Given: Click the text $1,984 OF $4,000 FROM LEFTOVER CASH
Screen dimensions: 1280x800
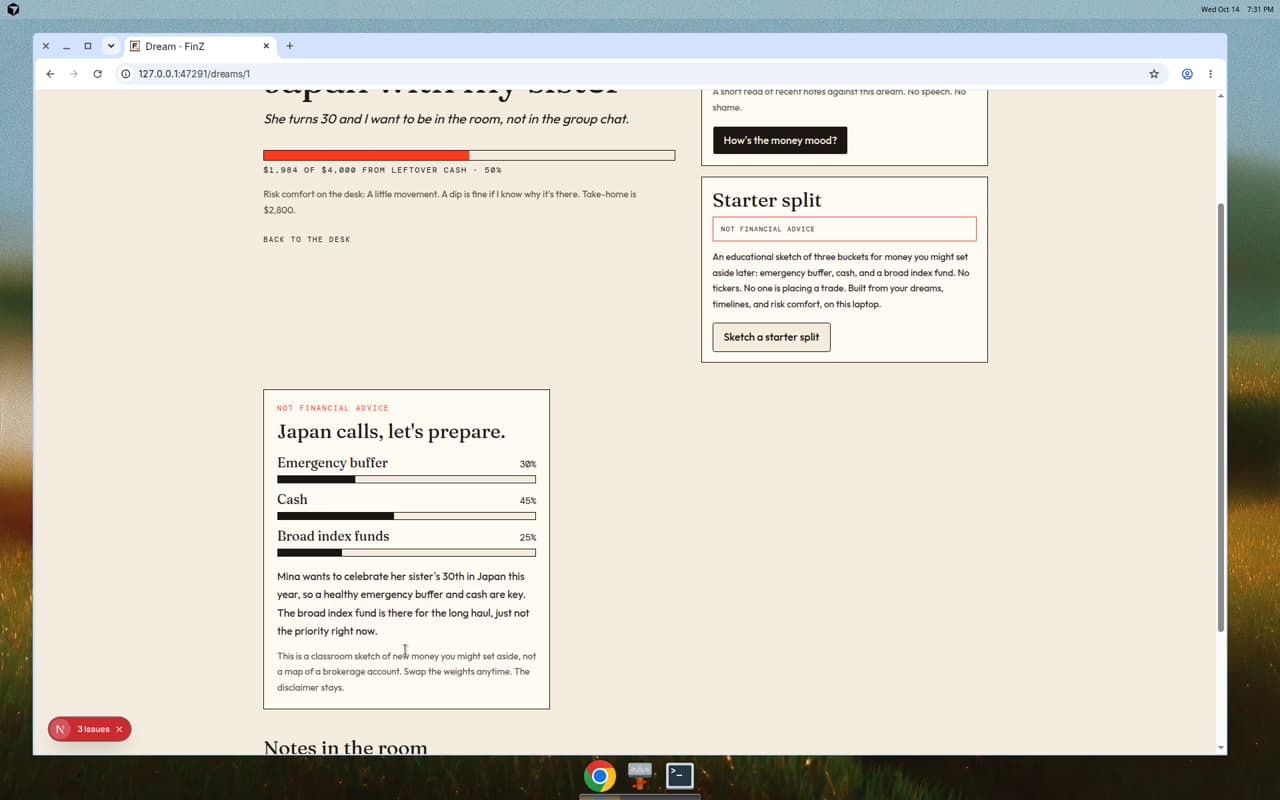Looking at the screenshot, I should pyautogui.click(x=365, y=170).
